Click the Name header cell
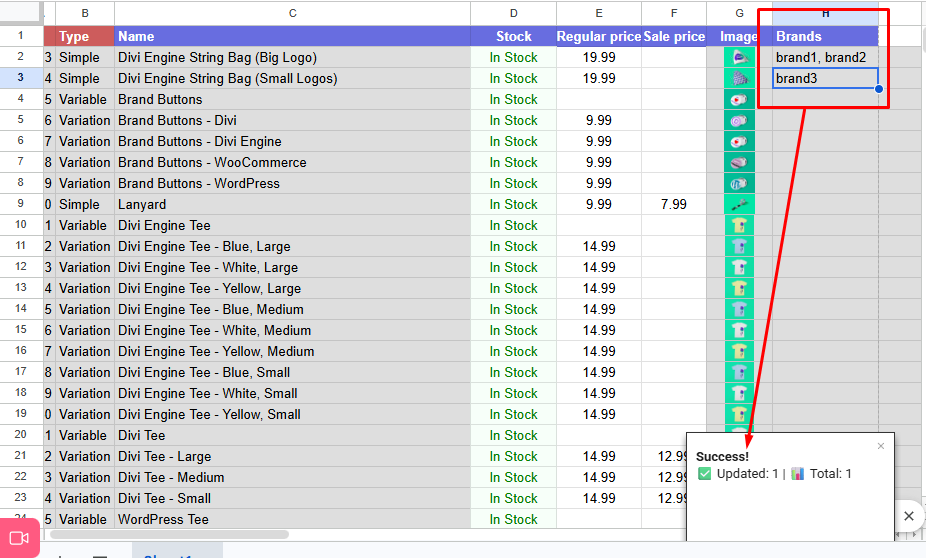The image size is (926, 558). 292,37
